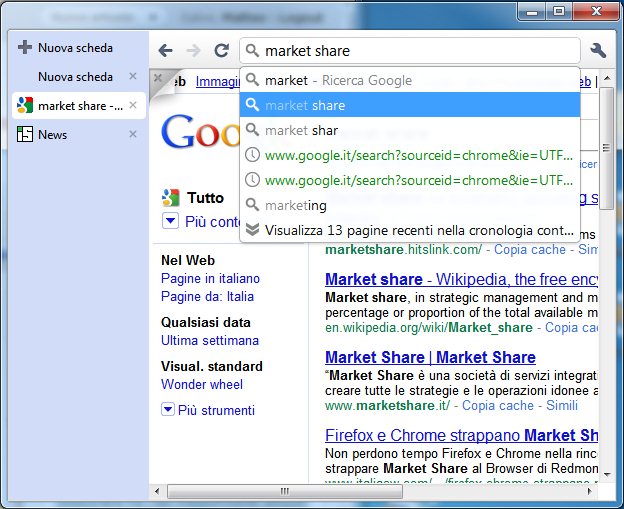Click Simili link for www.marketshare.it
Image resolution: width=624 pixels, height=509 pixels.
pyautogui.click(x=562, y=405)
